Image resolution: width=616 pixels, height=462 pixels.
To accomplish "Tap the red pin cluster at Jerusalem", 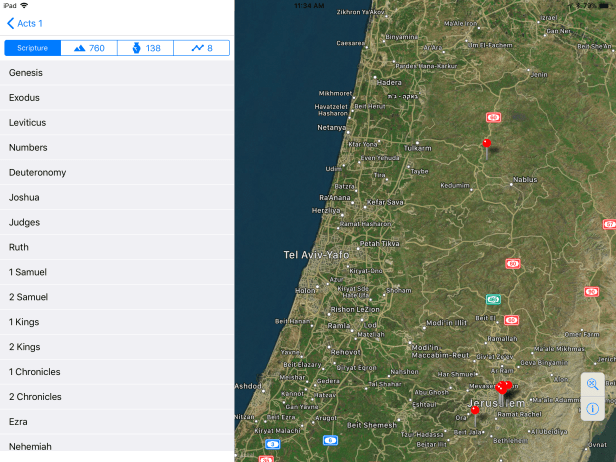I will pos(503,386).
